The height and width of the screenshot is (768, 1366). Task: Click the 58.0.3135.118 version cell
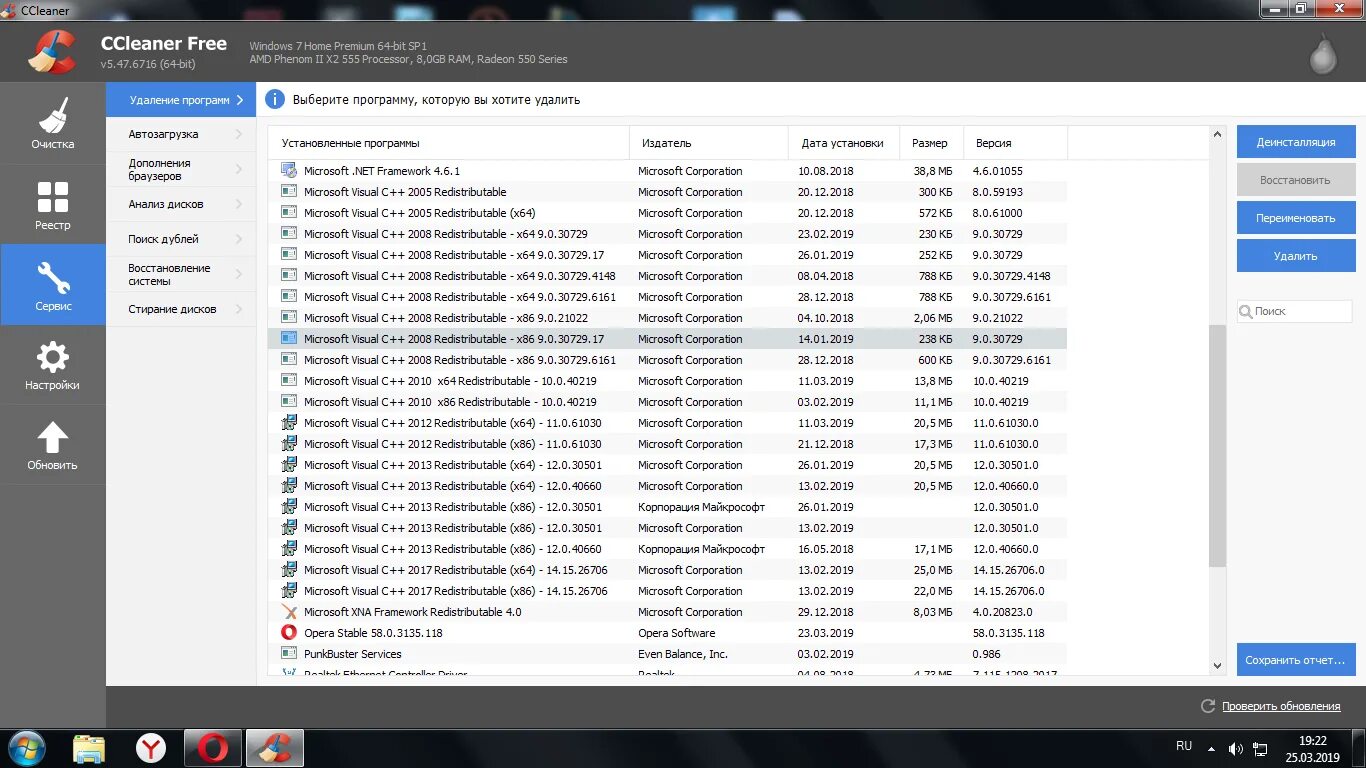[x=1008, y=633]
